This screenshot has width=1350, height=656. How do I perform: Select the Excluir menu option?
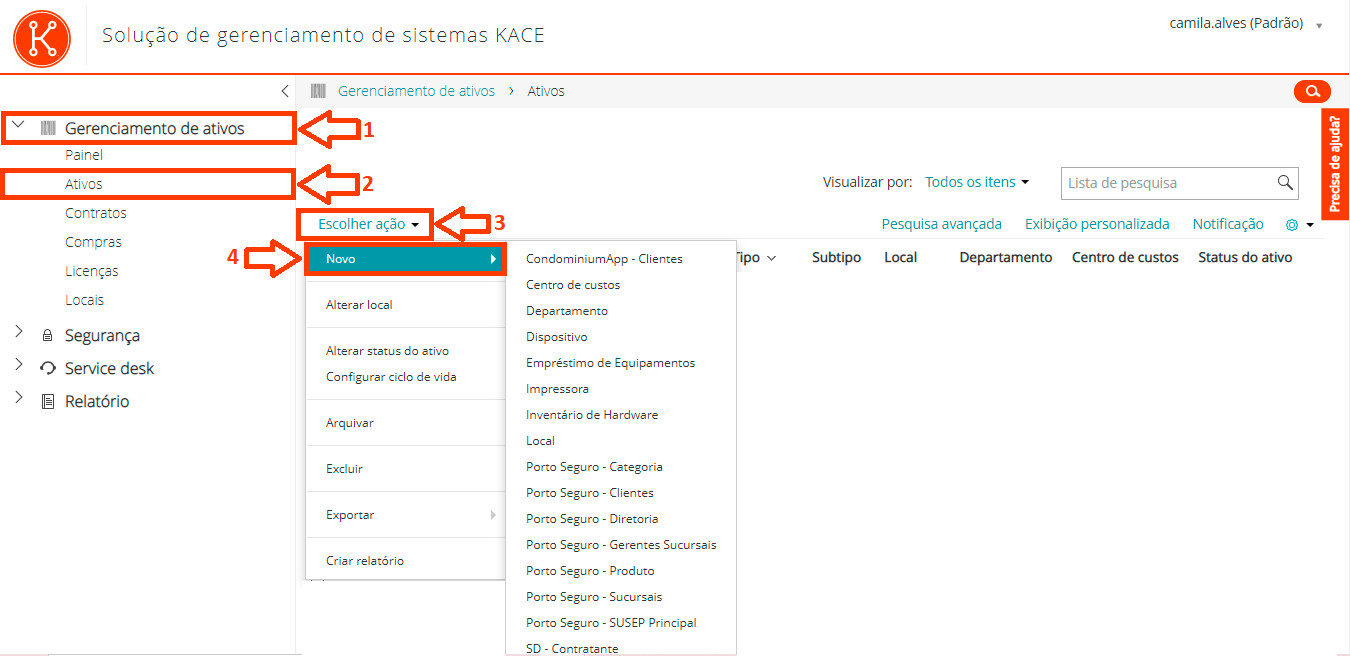(x=344, y=469)
